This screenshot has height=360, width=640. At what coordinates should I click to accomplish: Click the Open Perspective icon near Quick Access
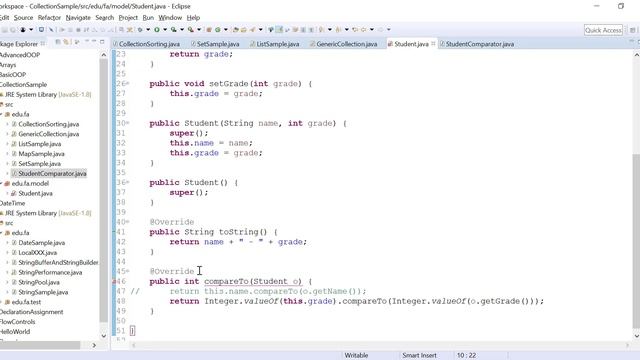coord(632,30)
